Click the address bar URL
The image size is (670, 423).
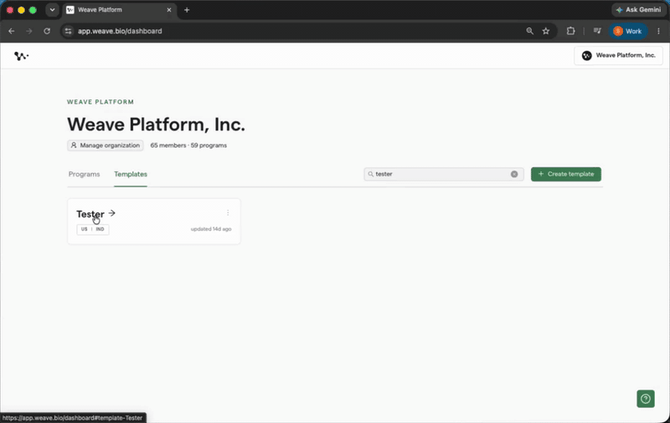pos(120,31)
